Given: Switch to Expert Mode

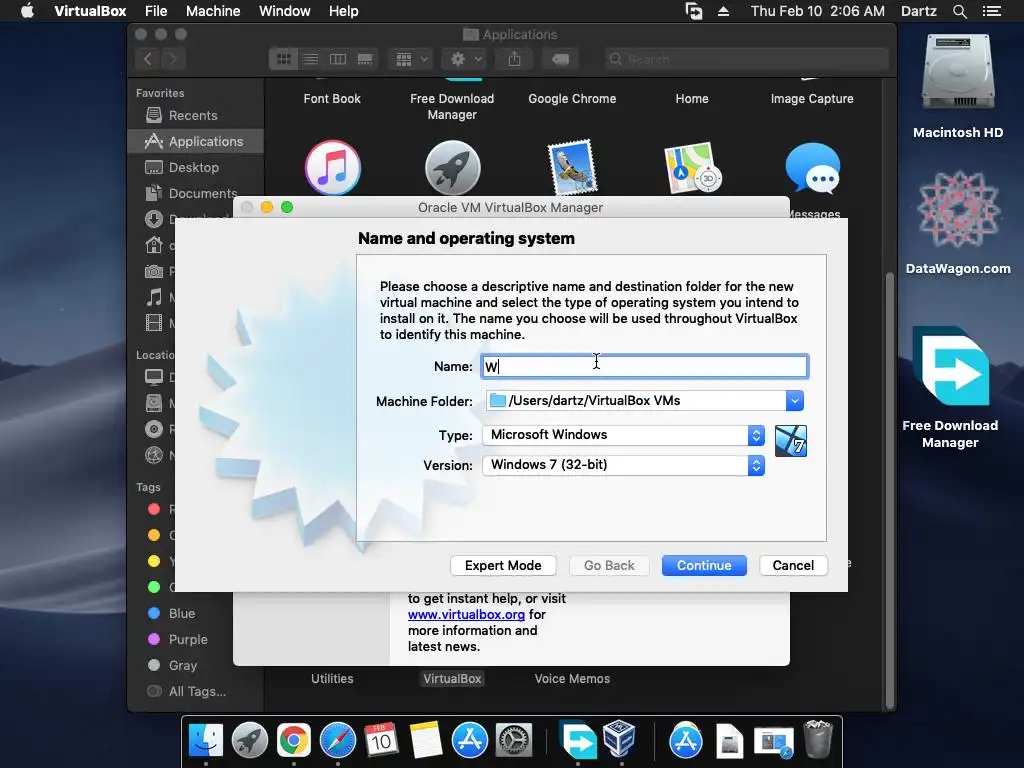Looking at the screenshot, I should pyautogui.click(x=503, y=566).
